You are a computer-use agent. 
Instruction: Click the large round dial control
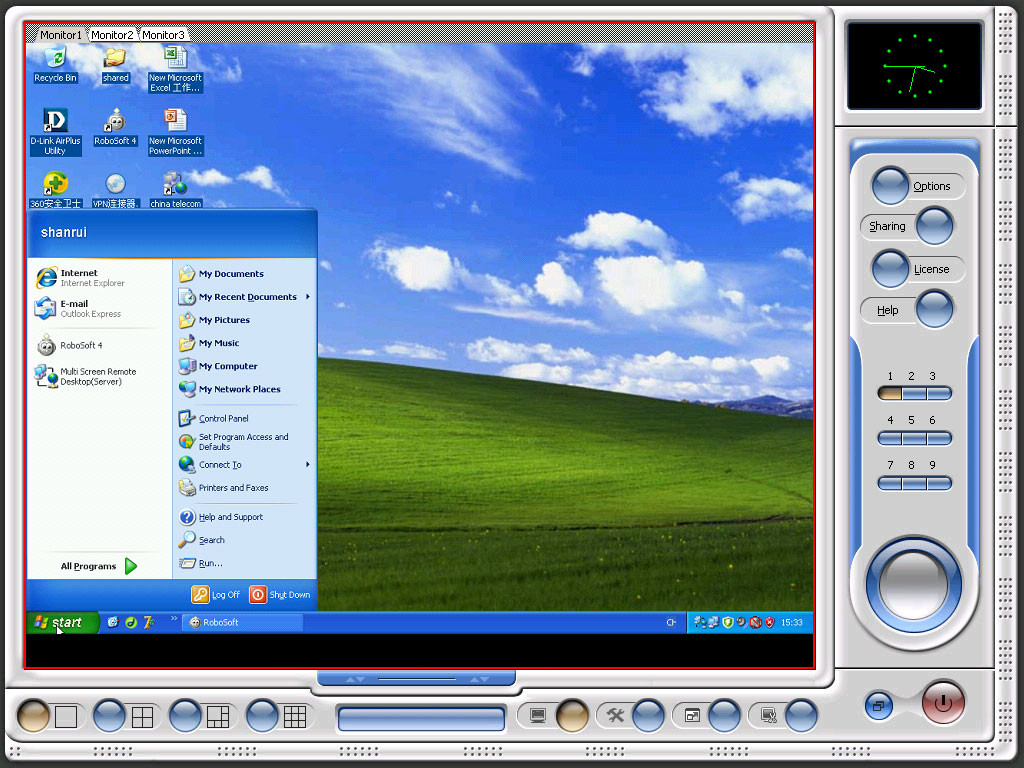click(914, 584)
